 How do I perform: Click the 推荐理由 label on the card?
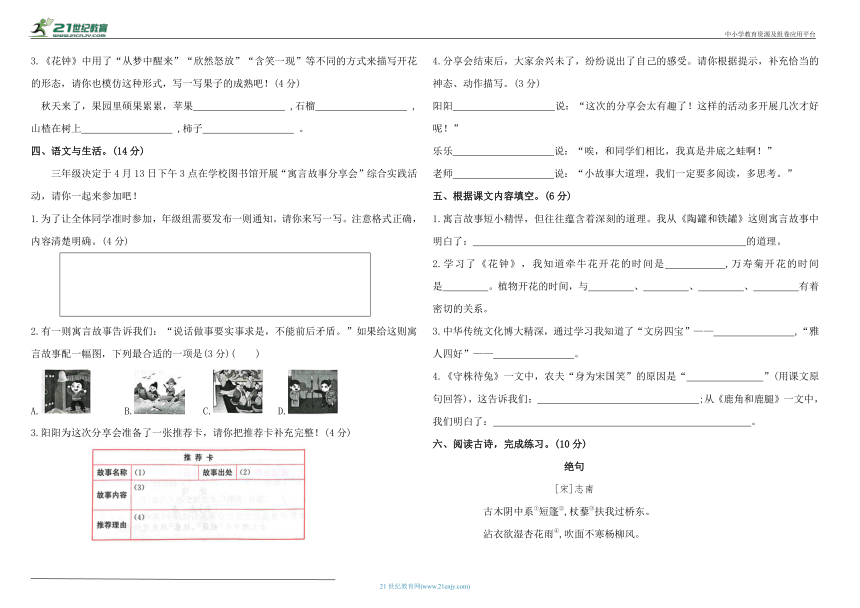(x=112, y=525)
